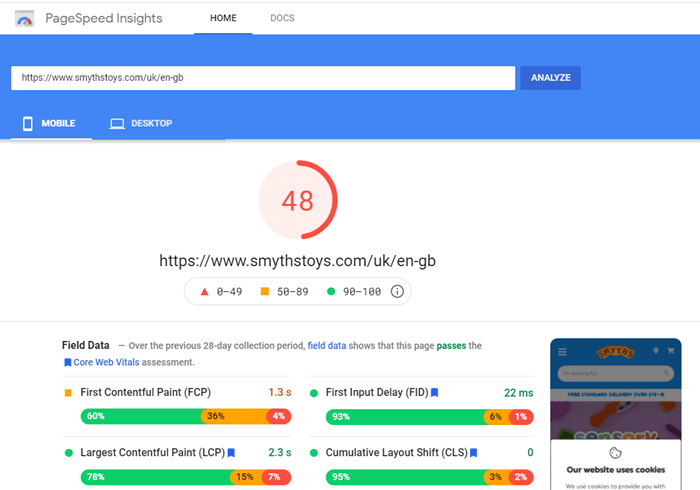The height and width of the screenshot is (490, 700).
Task: Click the FID distribution bar's 93% segment
Action: tap(405, 417)
